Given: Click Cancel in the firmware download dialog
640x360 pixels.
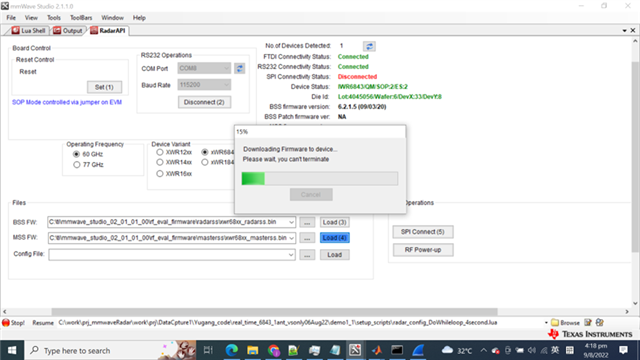Looking at the screenshot, I should (x=311, y=195).
